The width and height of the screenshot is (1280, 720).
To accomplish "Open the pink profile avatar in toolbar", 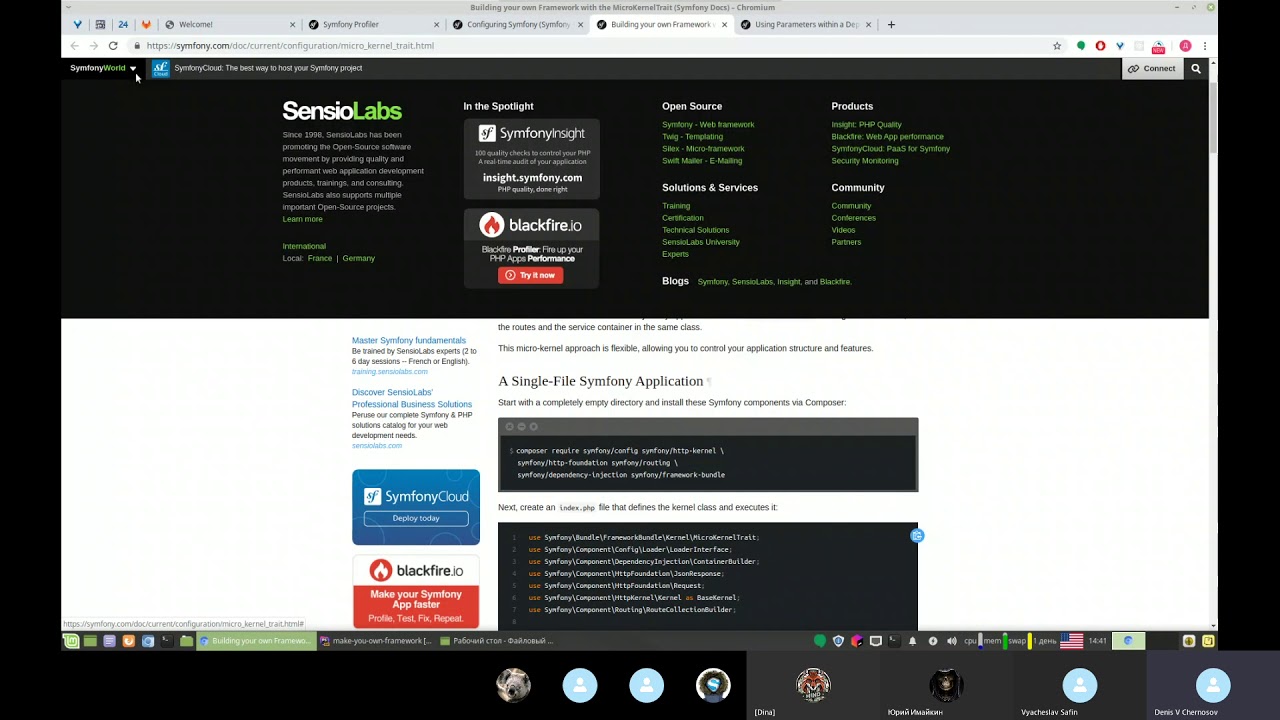I will 1185,46.
